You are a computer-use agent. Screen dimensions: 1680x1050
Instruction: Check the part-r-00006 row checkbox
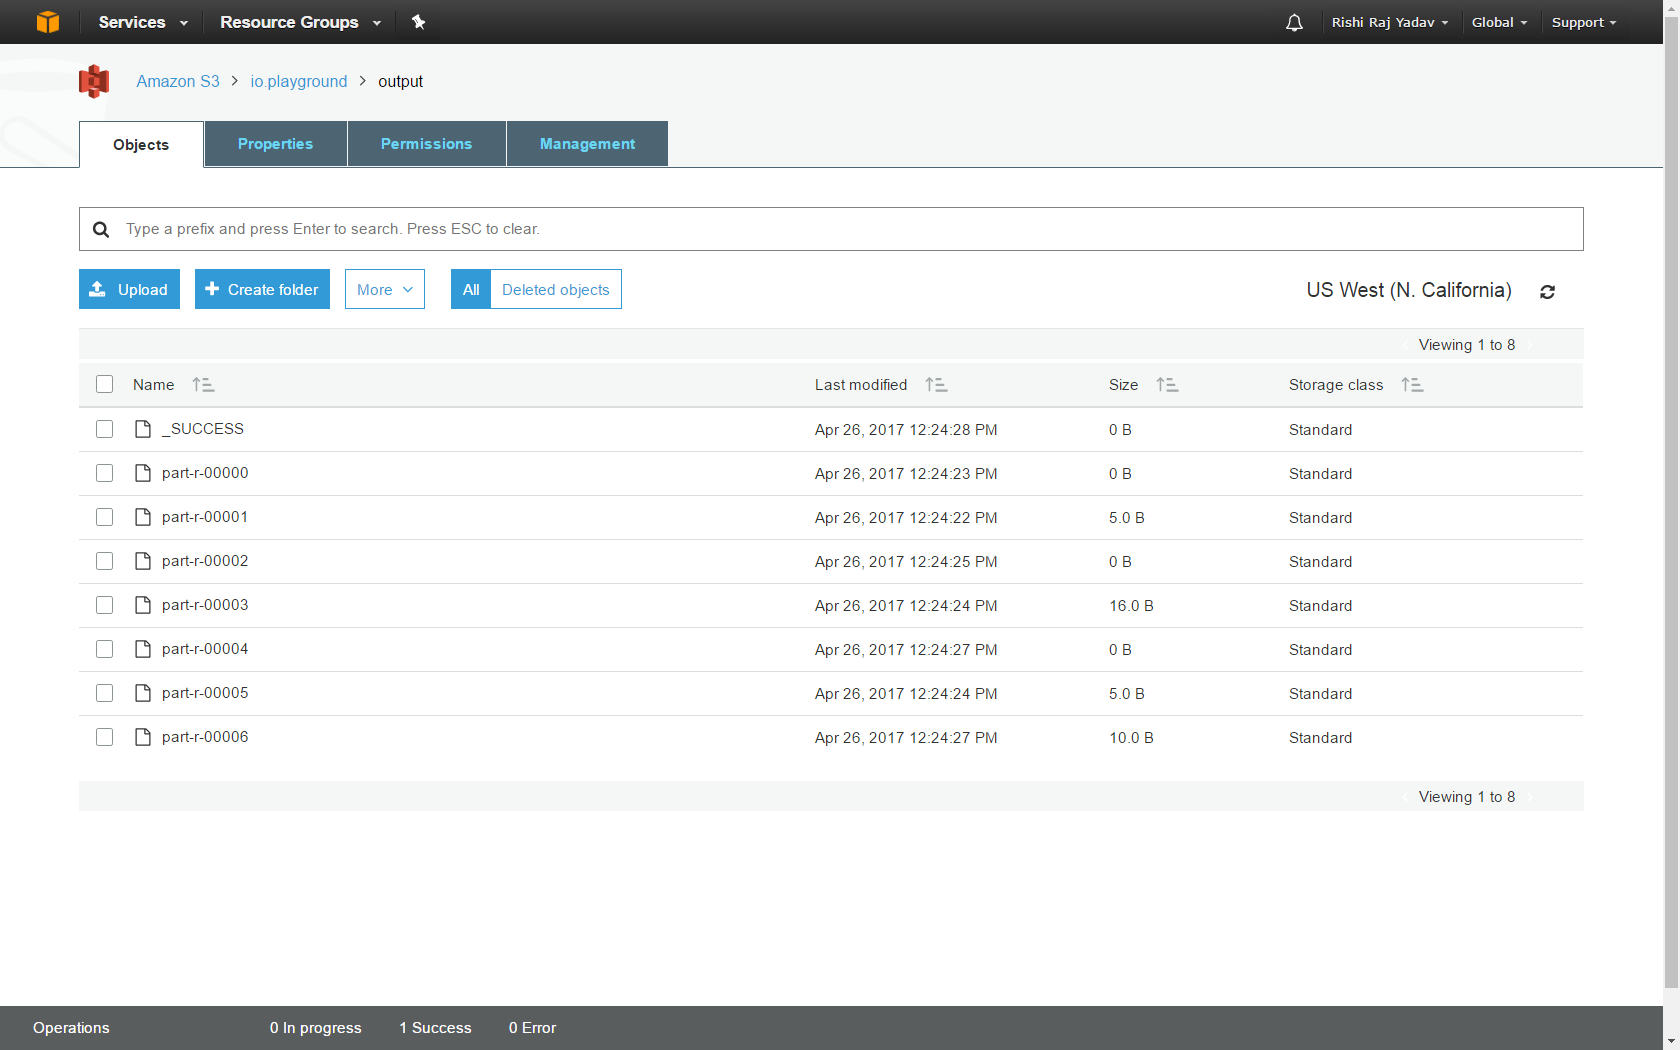coord(104,737)
